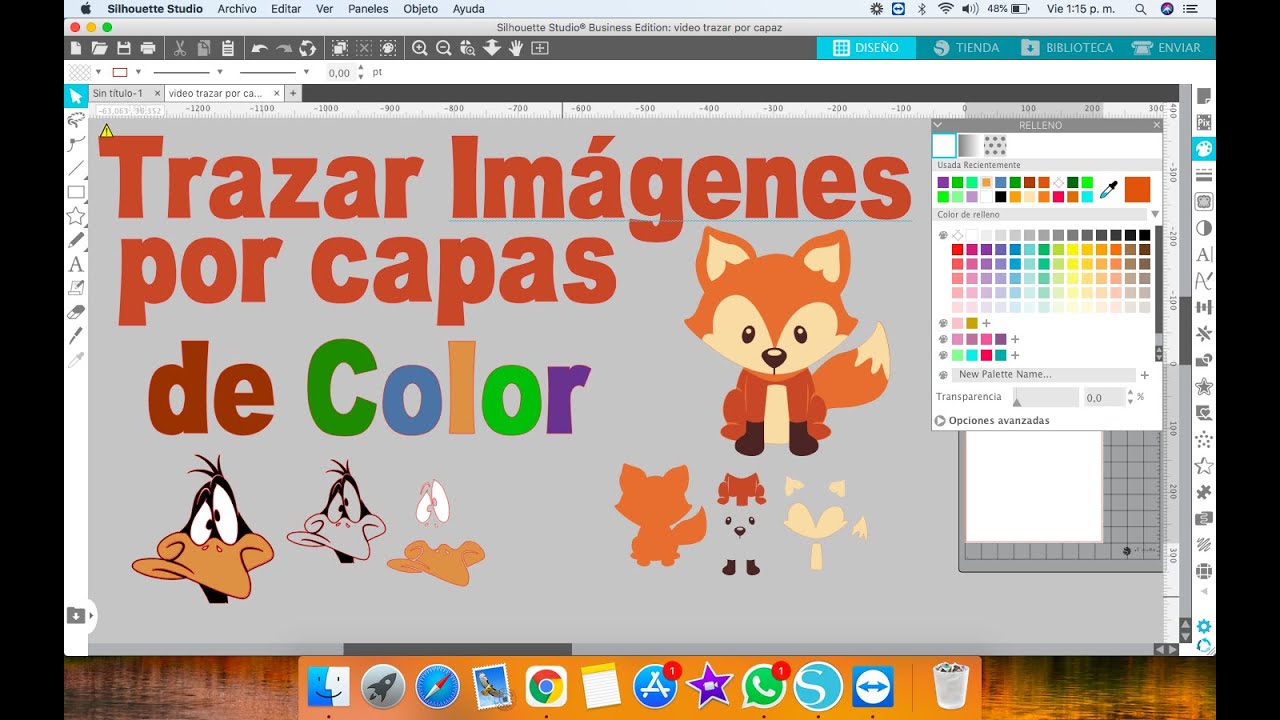Open the first line style dropdown
The height and width of the screenshot is (720, 1280).
click(221, 72)
